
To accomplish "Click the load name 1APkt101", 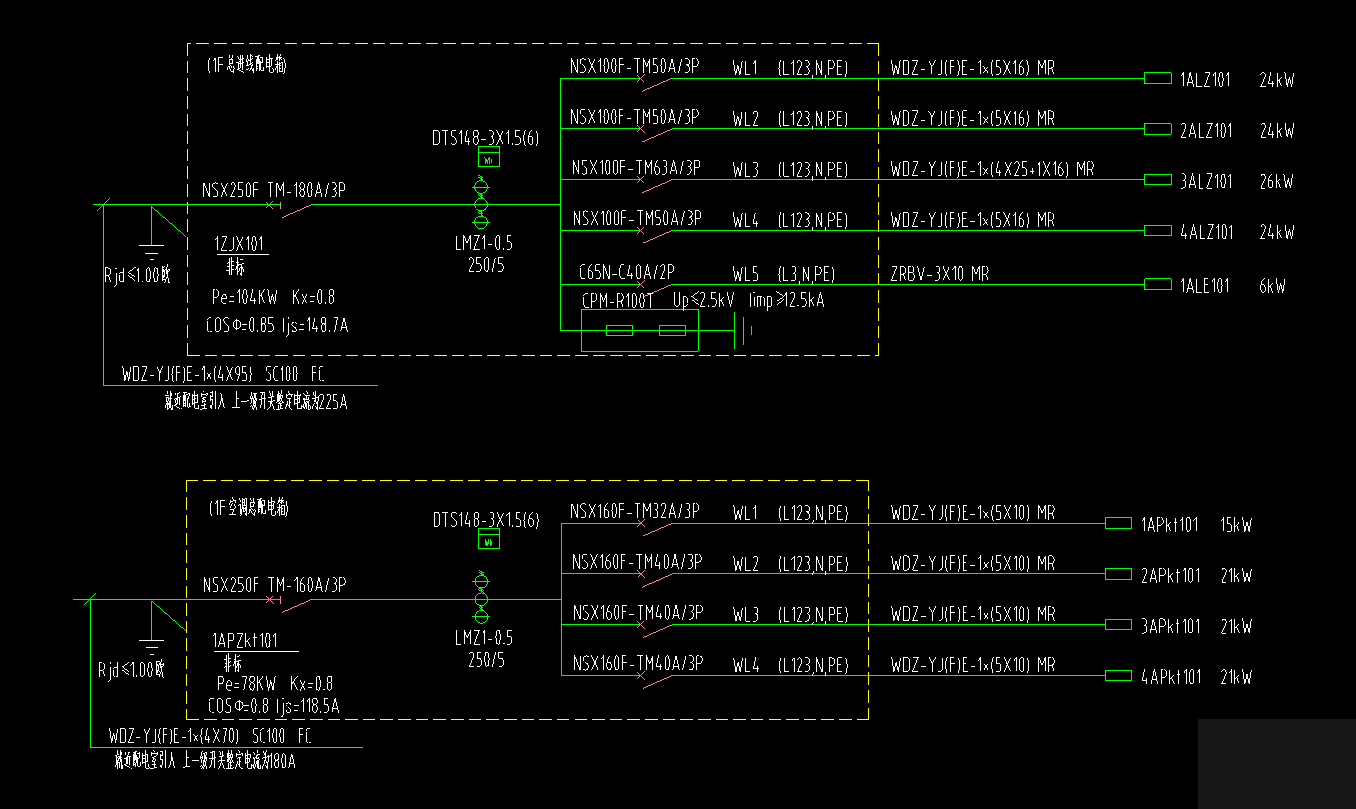I will [x=1170, y=524].
